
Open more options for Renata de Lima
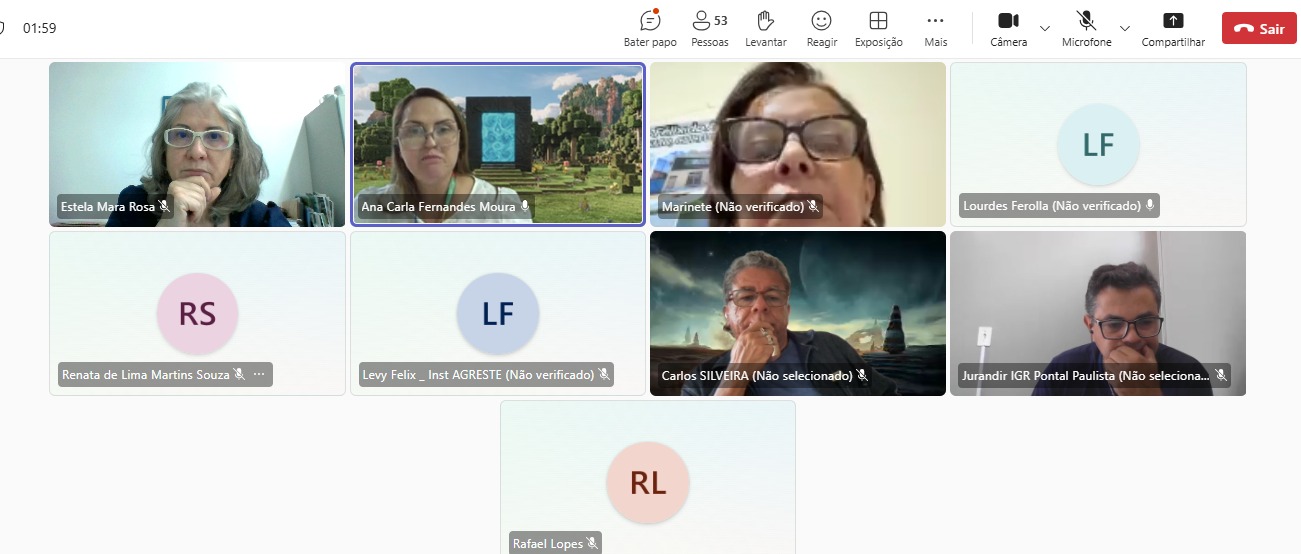[x=259, y=375]
